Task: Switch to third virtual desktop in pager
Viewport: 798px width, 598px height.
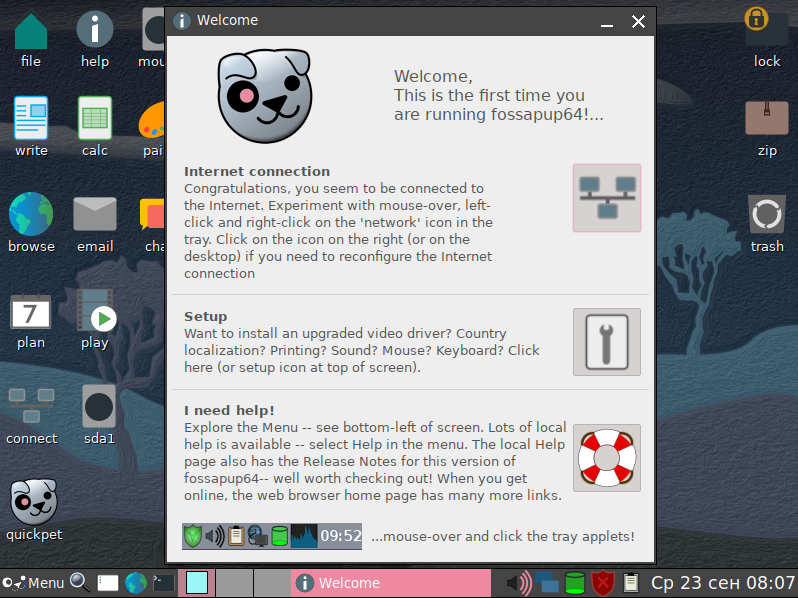Action: 272,583
